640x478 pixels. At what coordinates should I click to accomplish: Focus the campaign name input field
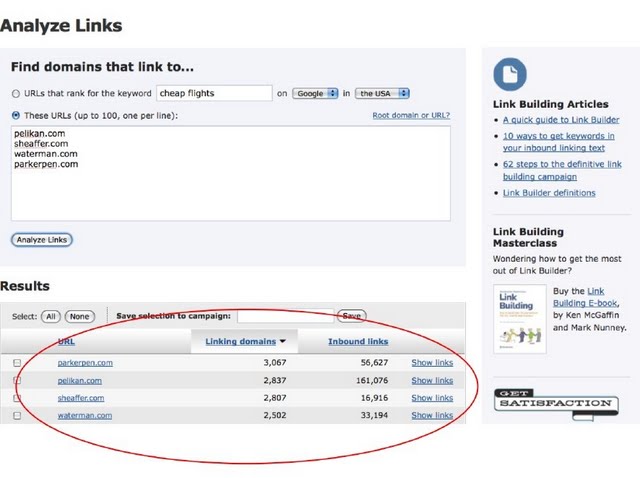point(286,316)
